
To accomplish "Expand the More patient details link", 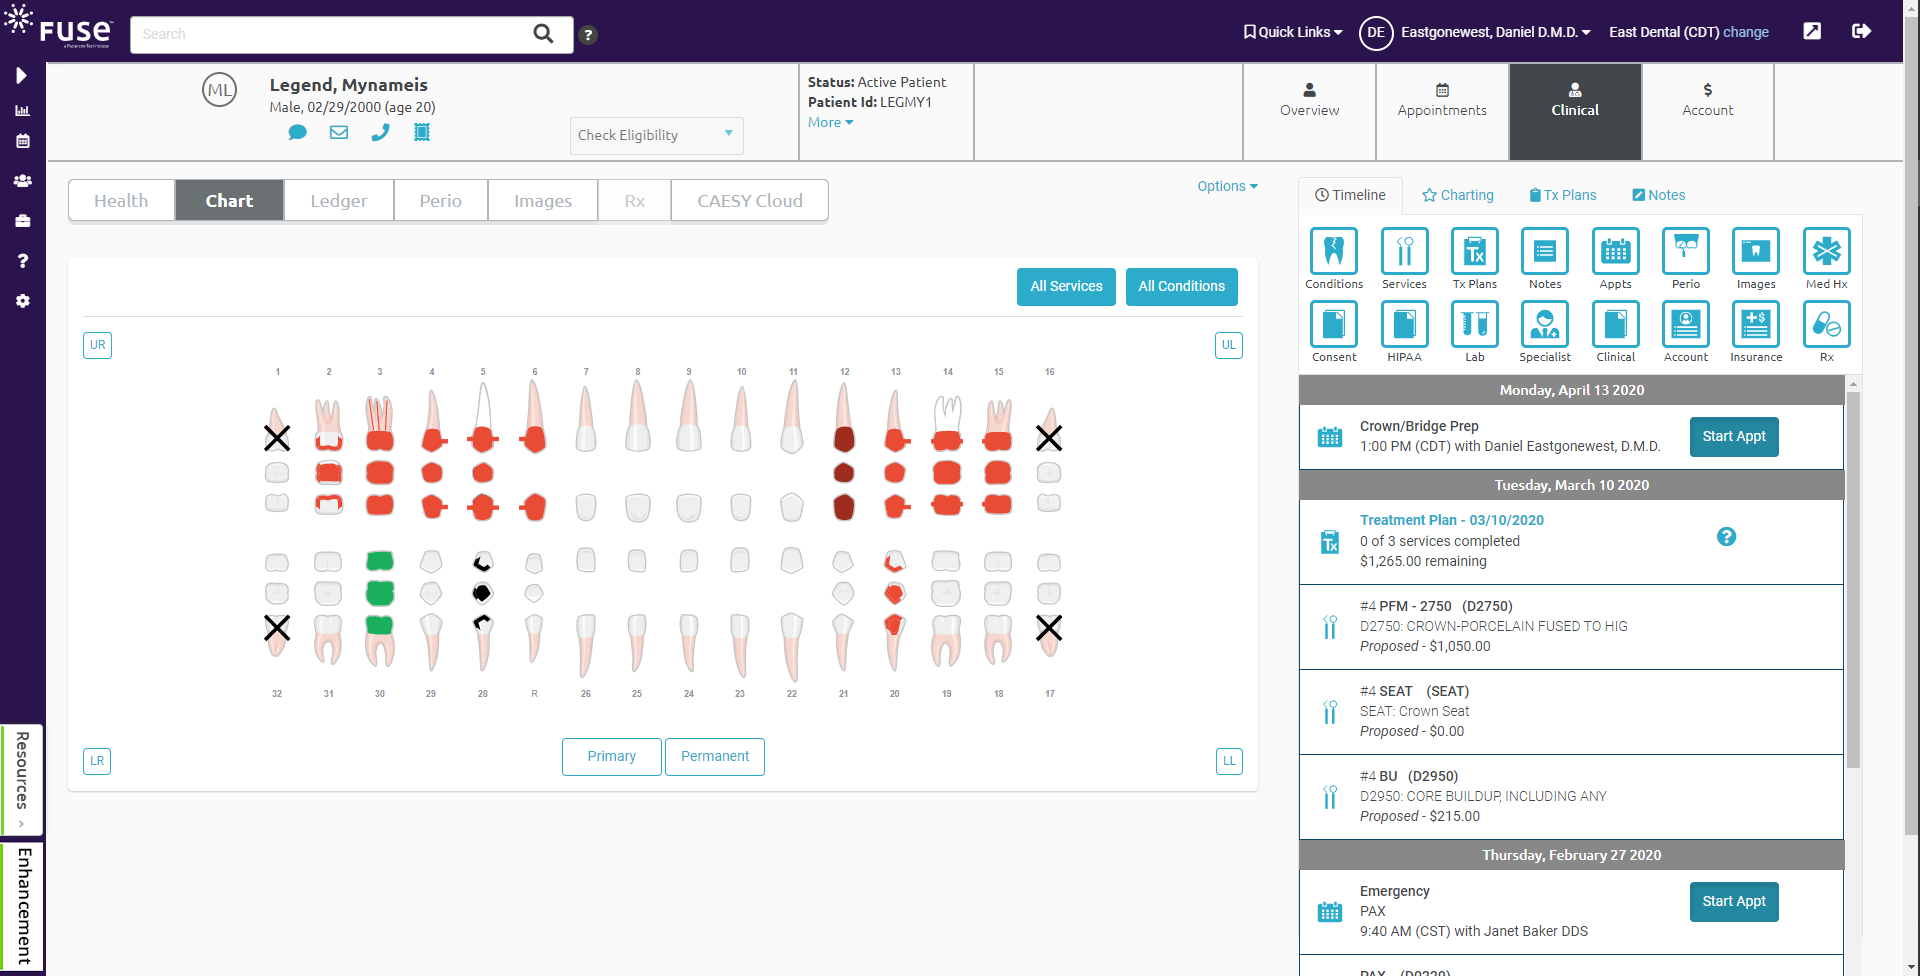I will pyautogui.click(x=828, y=122).
